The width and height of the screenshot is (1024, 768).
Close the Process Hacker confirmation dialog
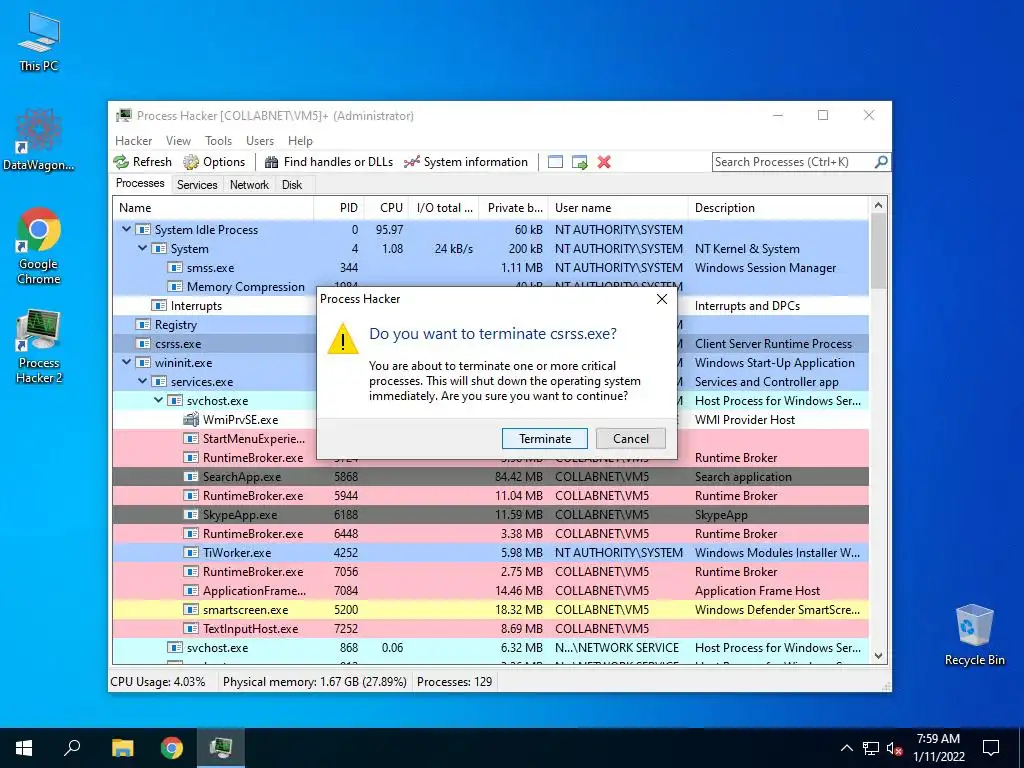(662, 299)
